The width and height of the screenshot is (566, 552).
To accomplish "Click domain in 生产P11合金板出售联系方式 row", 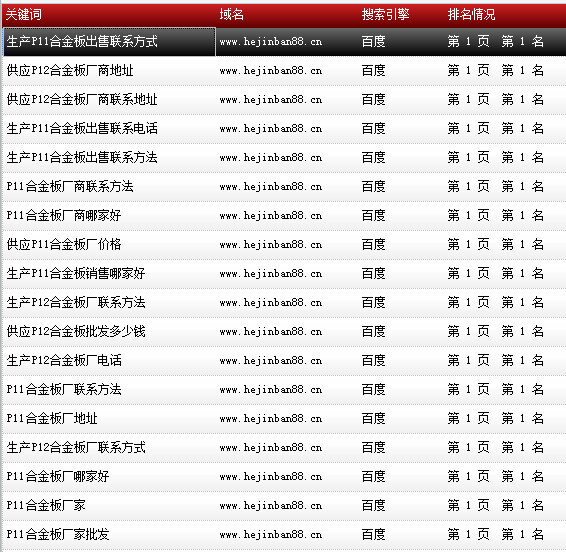I will pos(271,42).
